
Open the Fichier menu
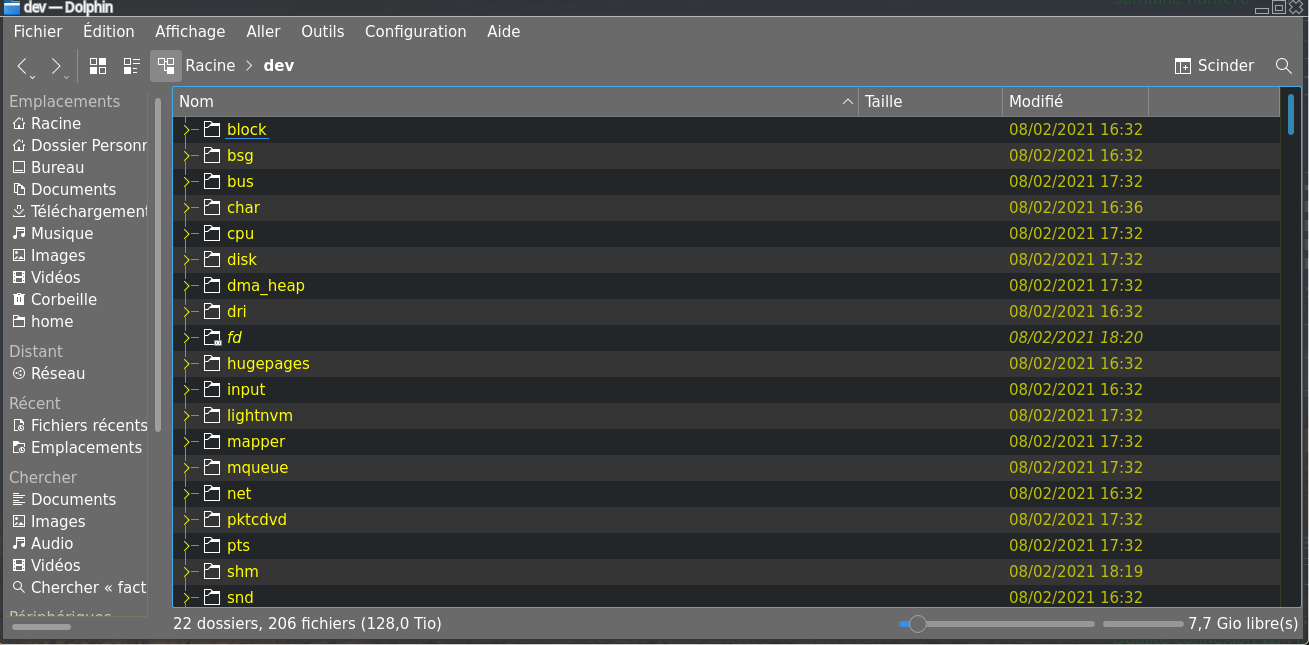(x=38, y=32)
